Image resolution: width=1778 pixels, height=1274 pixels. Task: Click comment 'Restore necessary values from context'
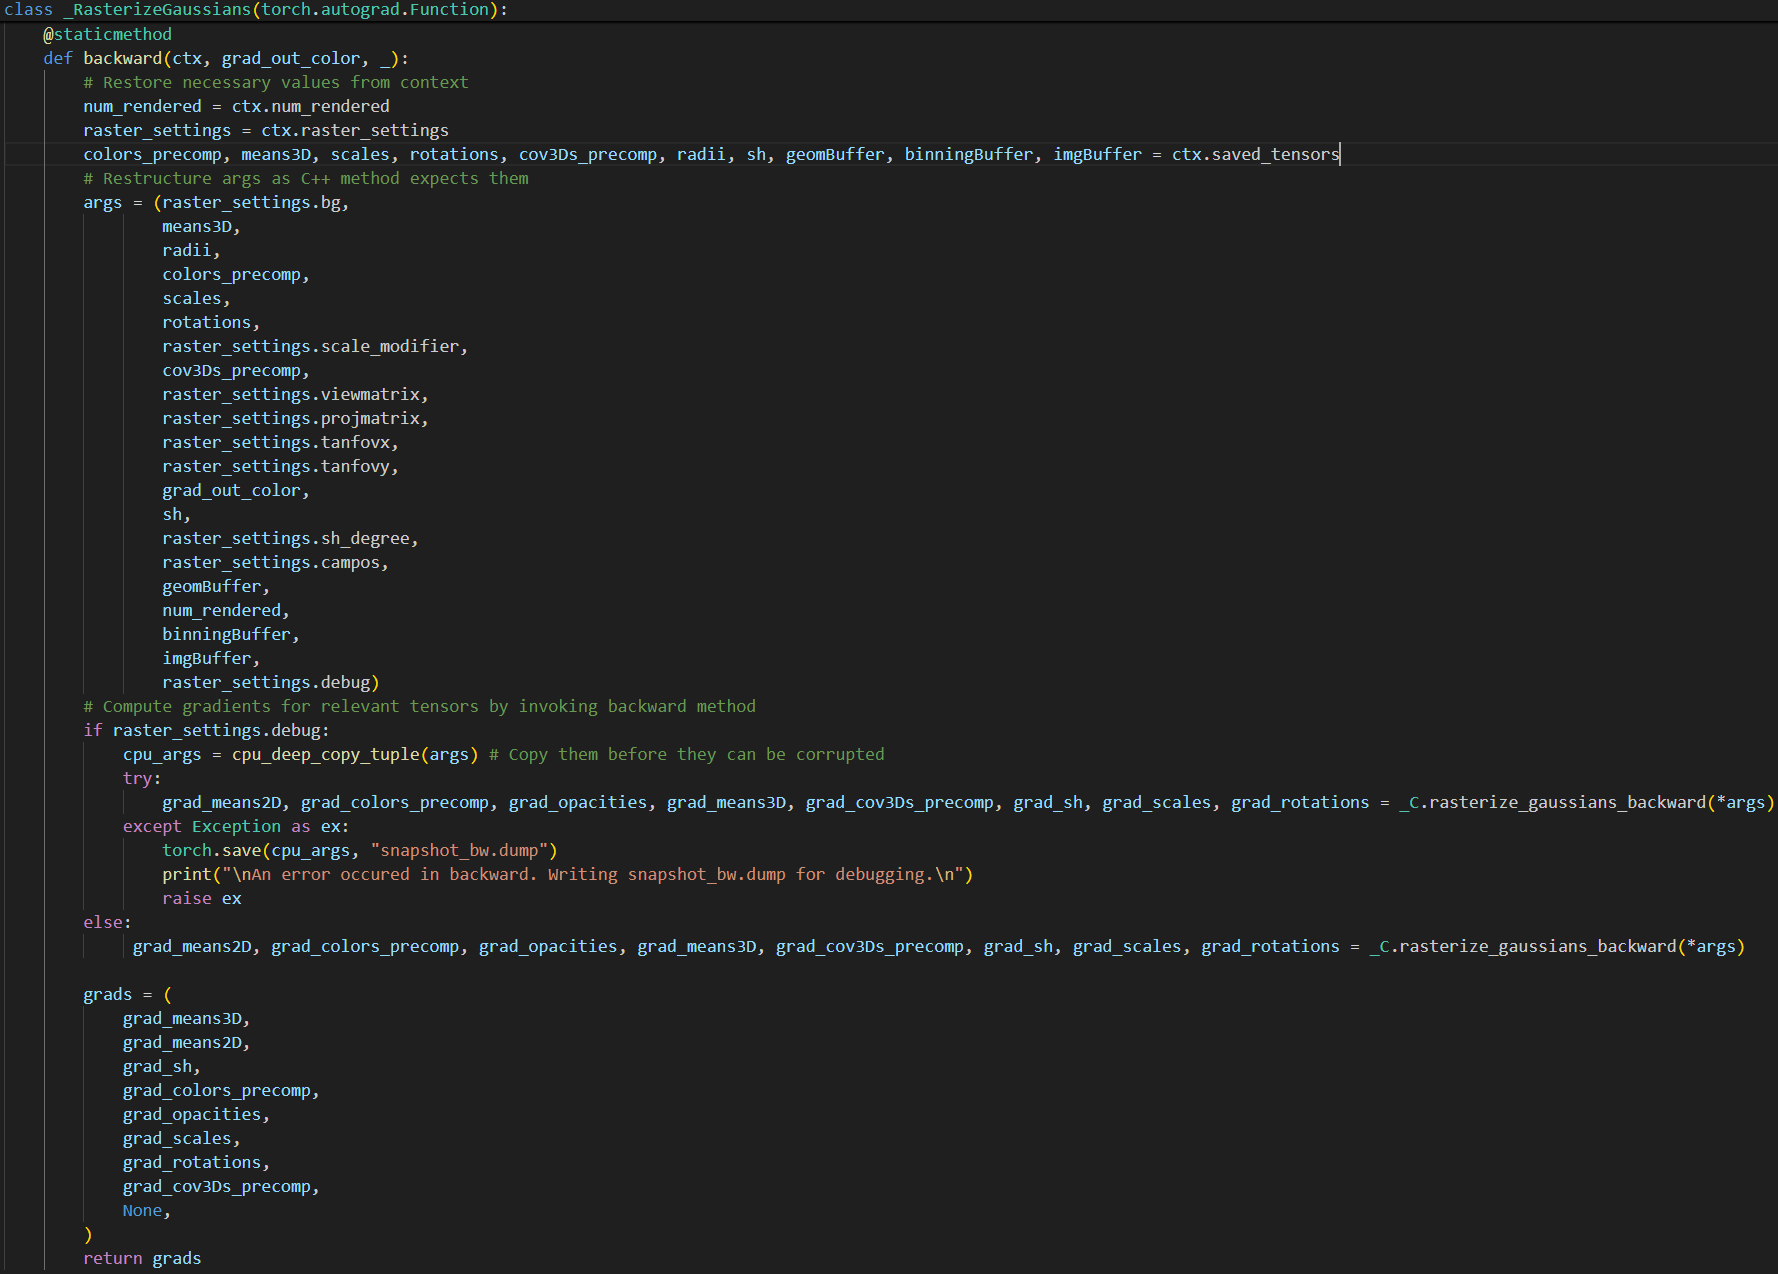[x=276, y=82]
